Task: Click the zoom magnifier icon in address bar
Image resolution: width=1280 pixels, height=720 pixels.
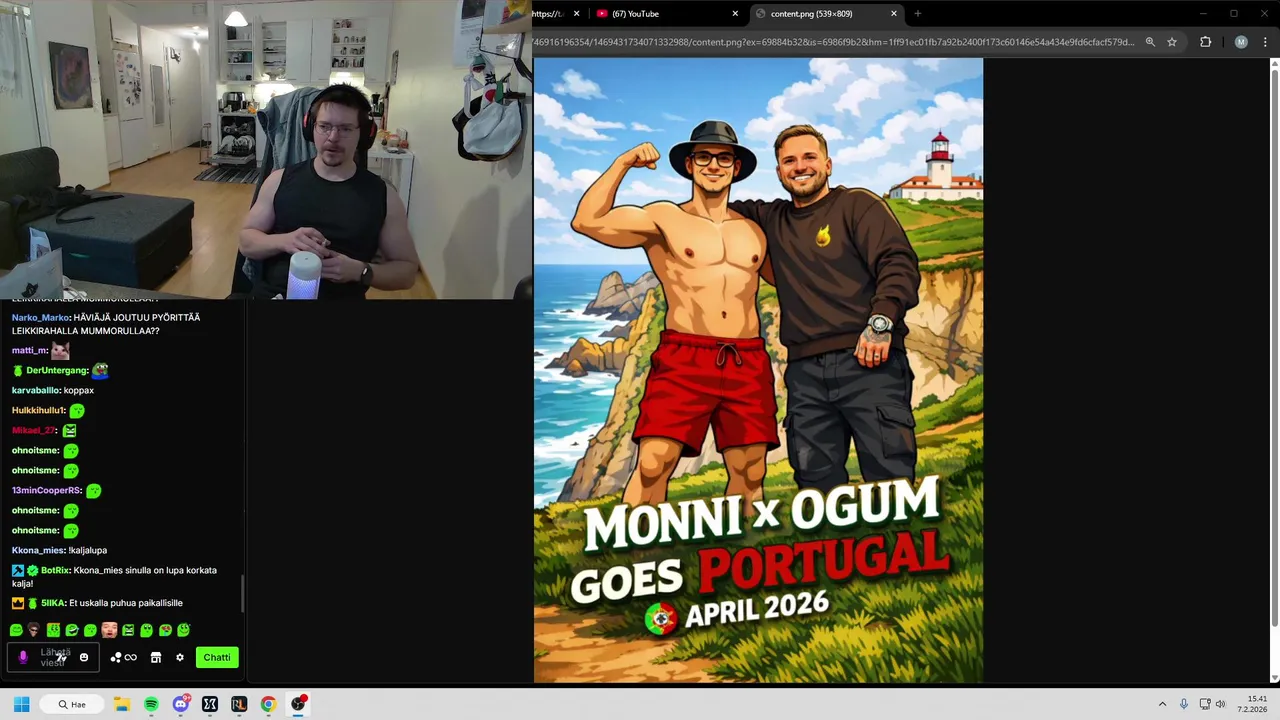Action: point(1150,42)
